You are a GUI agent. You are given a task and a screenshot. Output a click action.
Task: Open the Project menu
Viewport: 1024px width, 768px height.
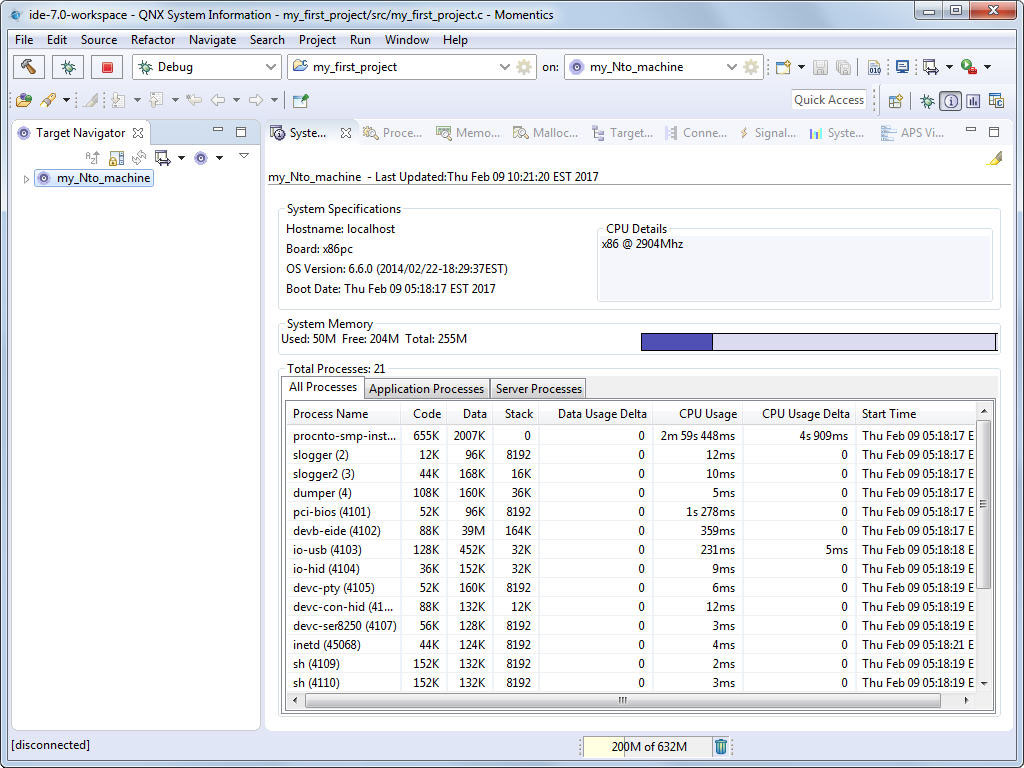tap(317, 40)
